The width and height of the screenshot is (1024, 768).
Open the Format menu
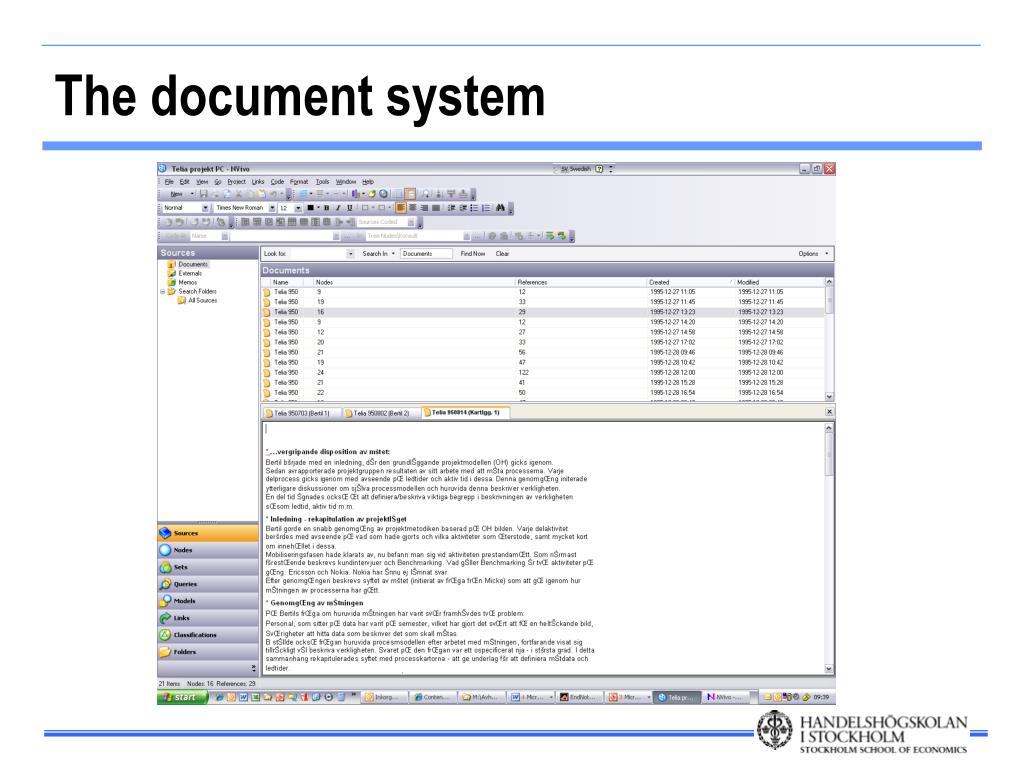(298, 182)
